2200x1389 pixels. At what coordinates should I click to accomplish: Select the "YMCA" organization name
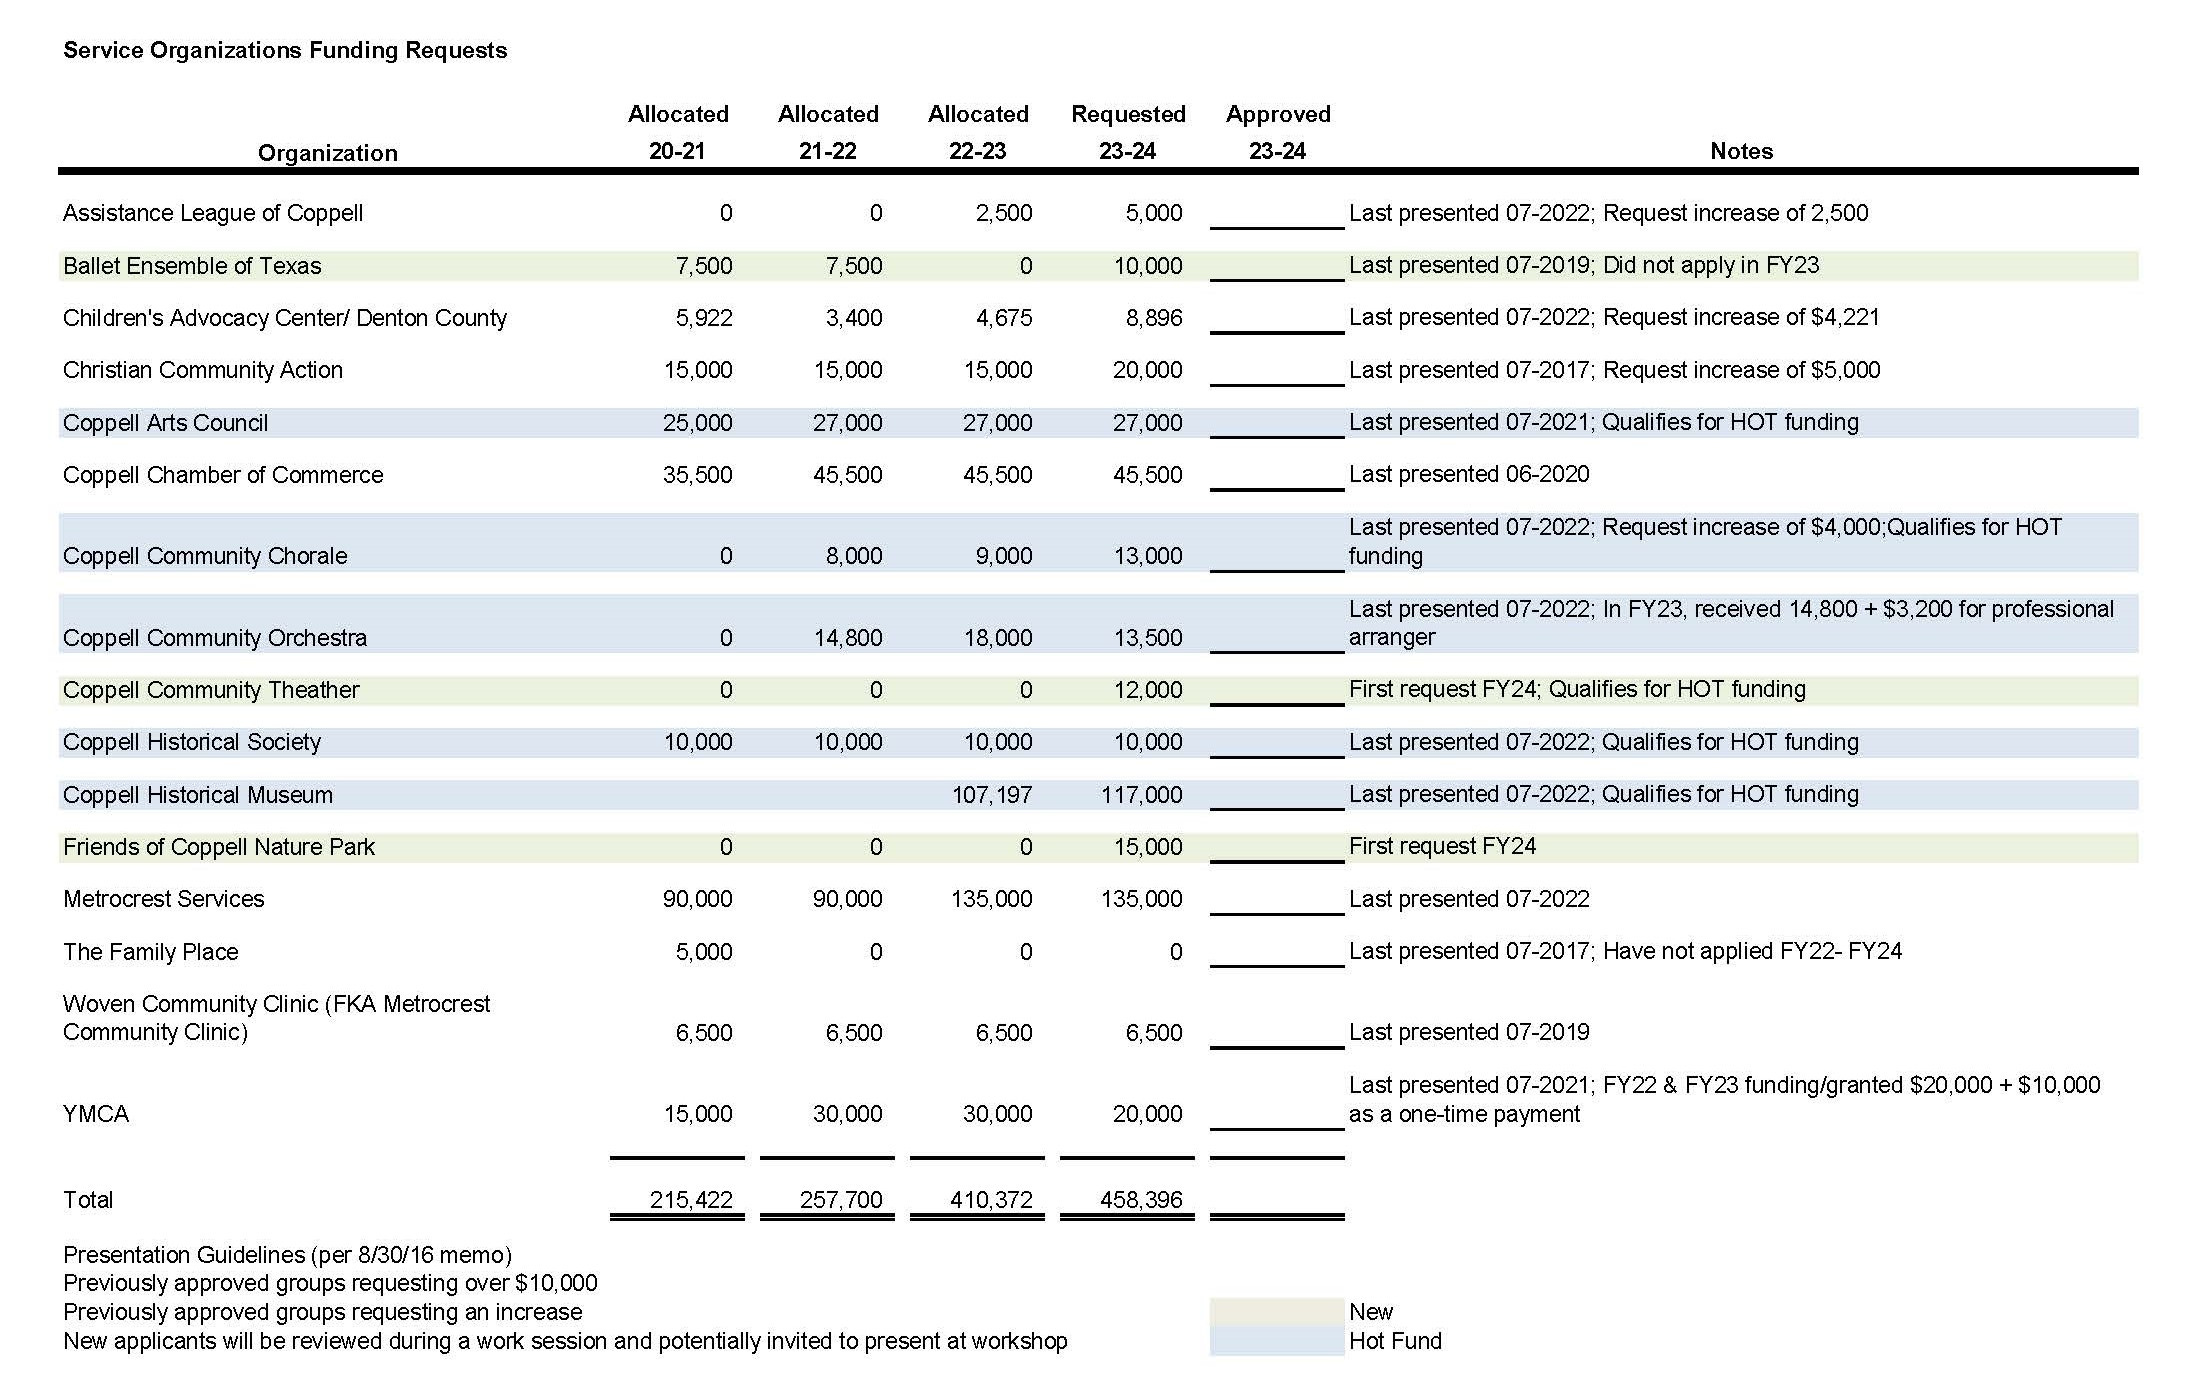tap(96, 1114)
